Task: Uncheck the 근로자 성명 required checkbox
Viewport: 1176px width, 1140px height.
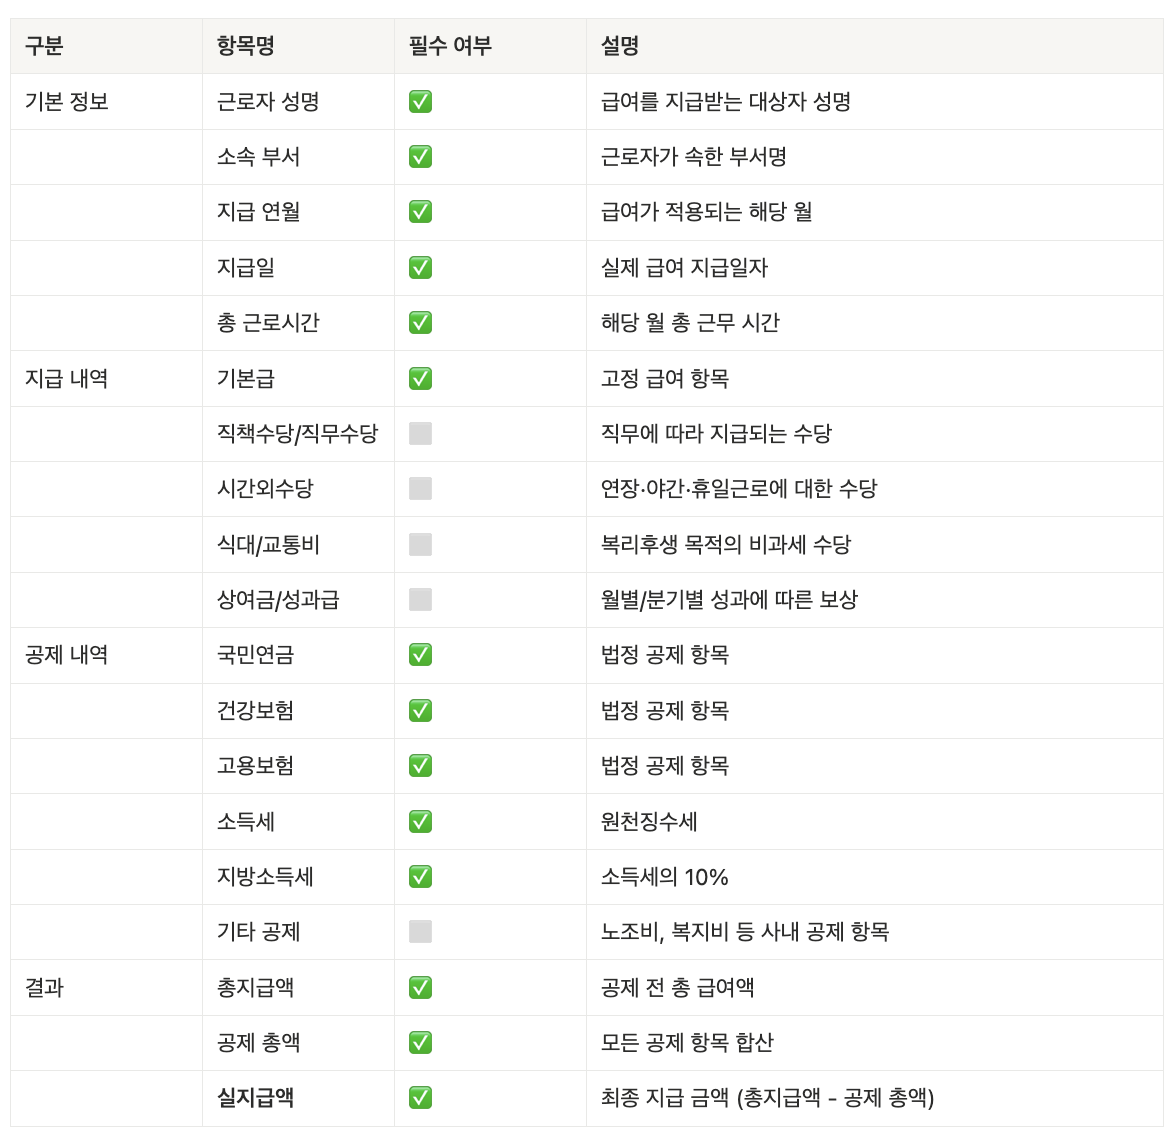Action: pos(420,102)
